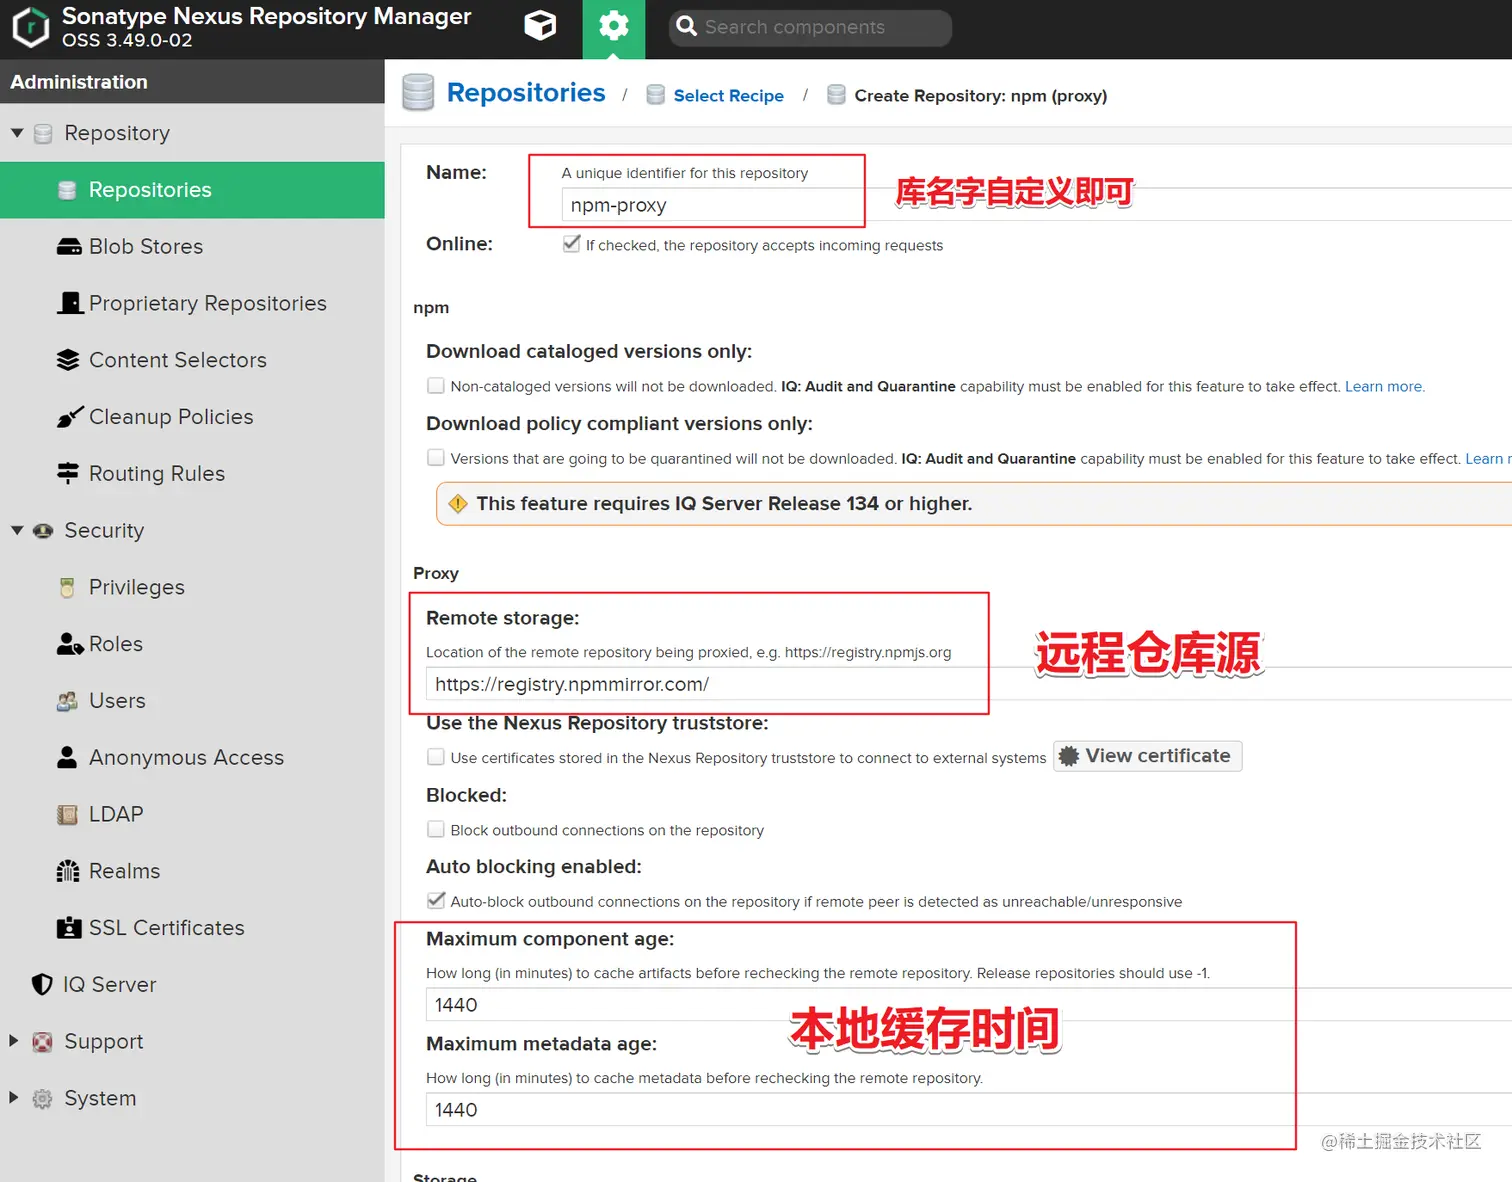This screenshot has height=1182, width=1512.
Task: Click the Routing Rules signpost icon
Action: coord(68,474)
